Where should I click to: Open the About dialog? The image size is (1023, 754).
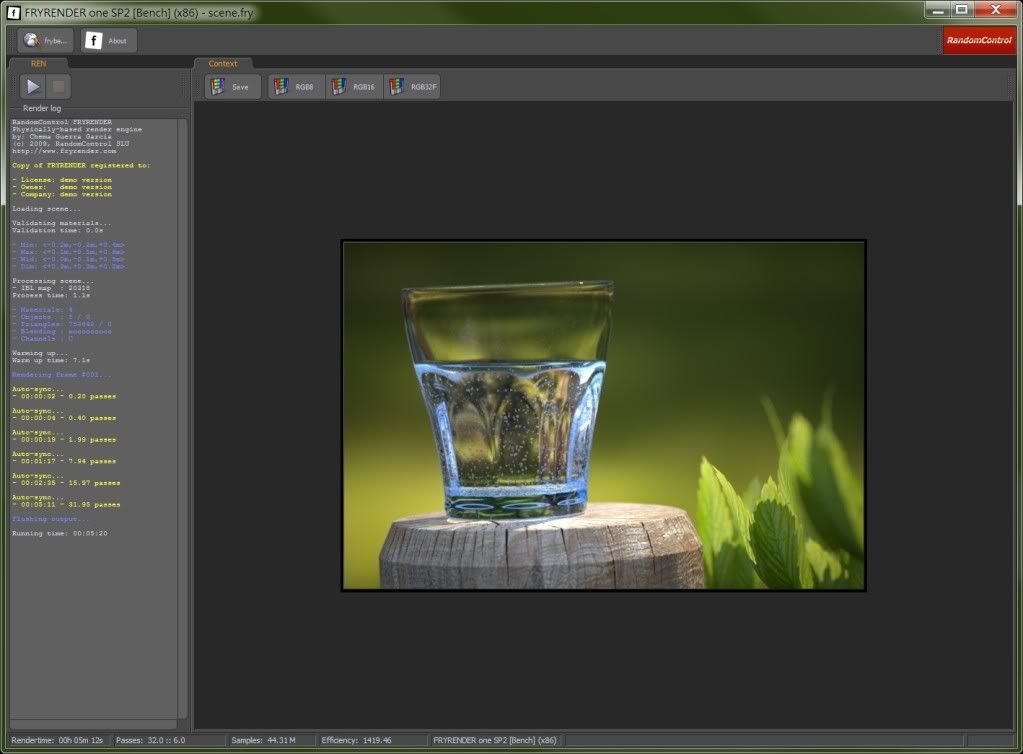(108, 41)
